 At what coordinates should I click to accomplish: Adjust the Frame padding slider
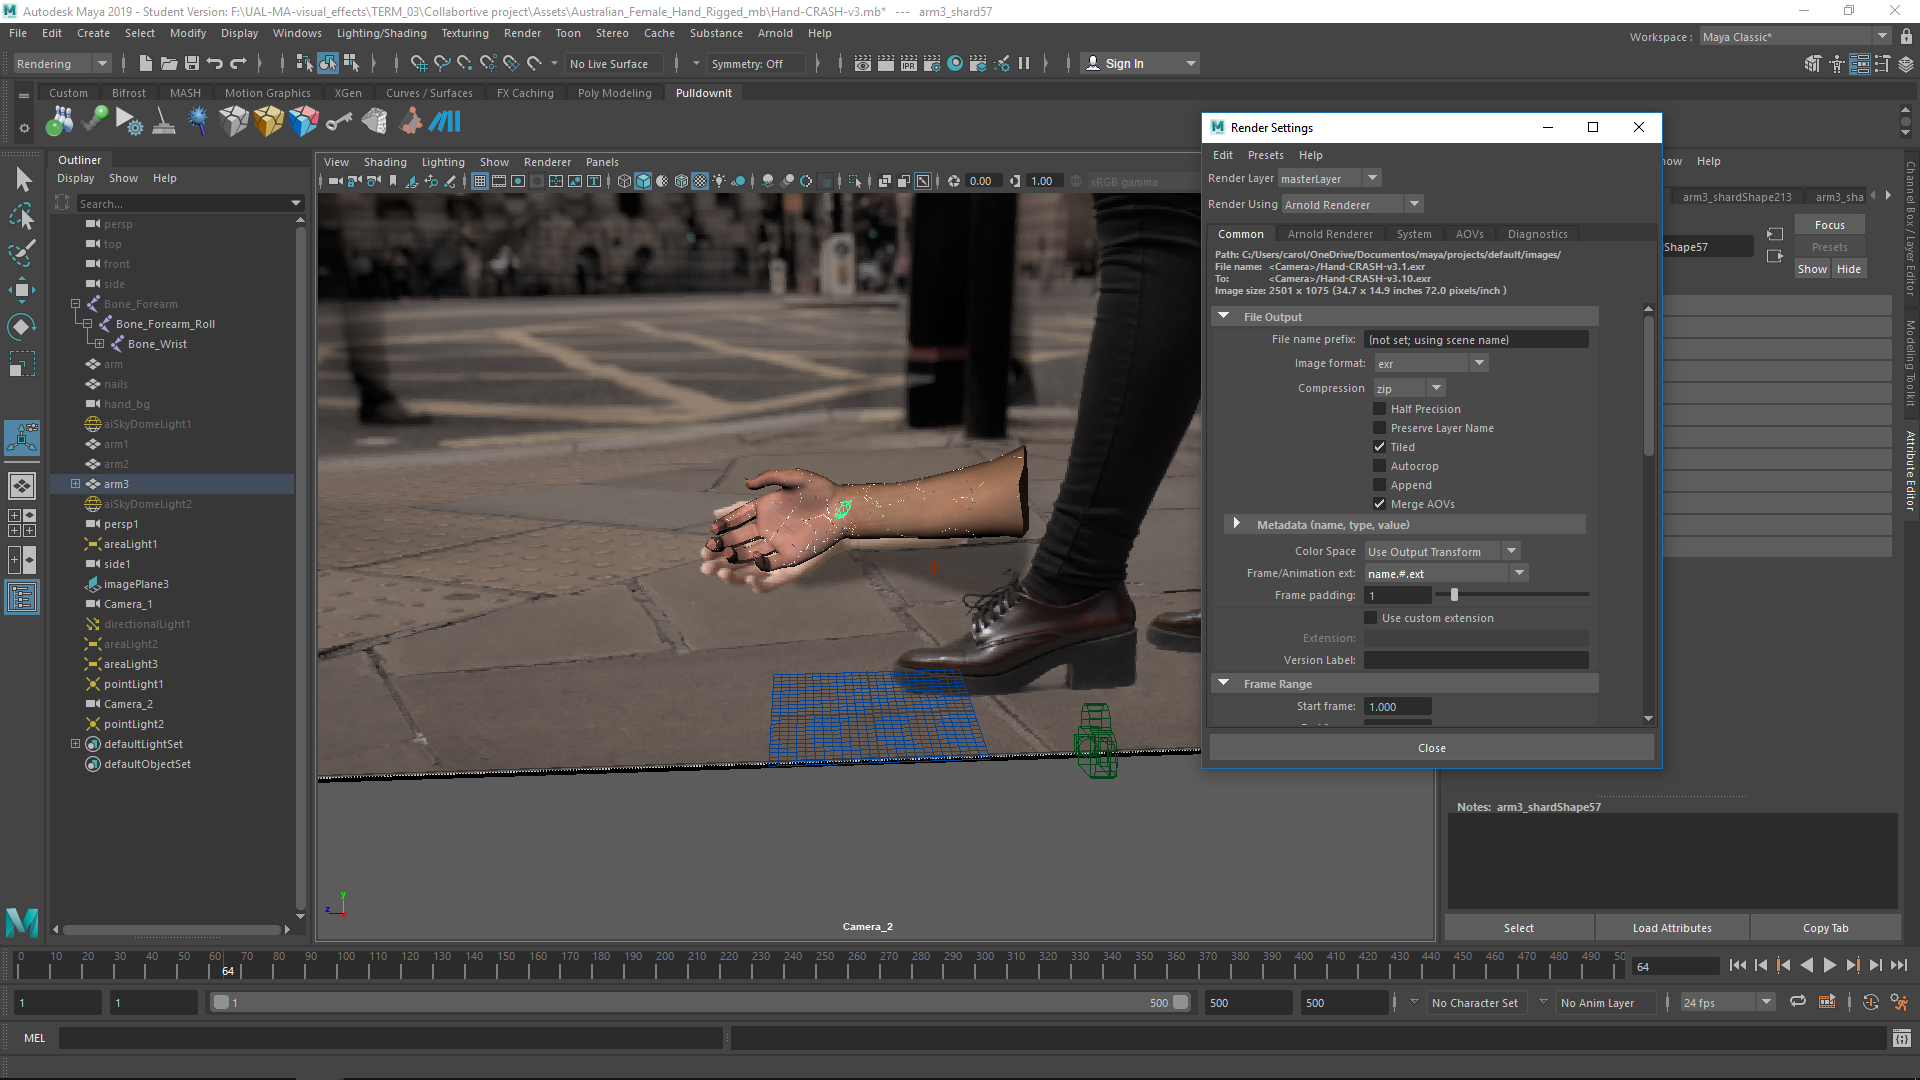1454,595
